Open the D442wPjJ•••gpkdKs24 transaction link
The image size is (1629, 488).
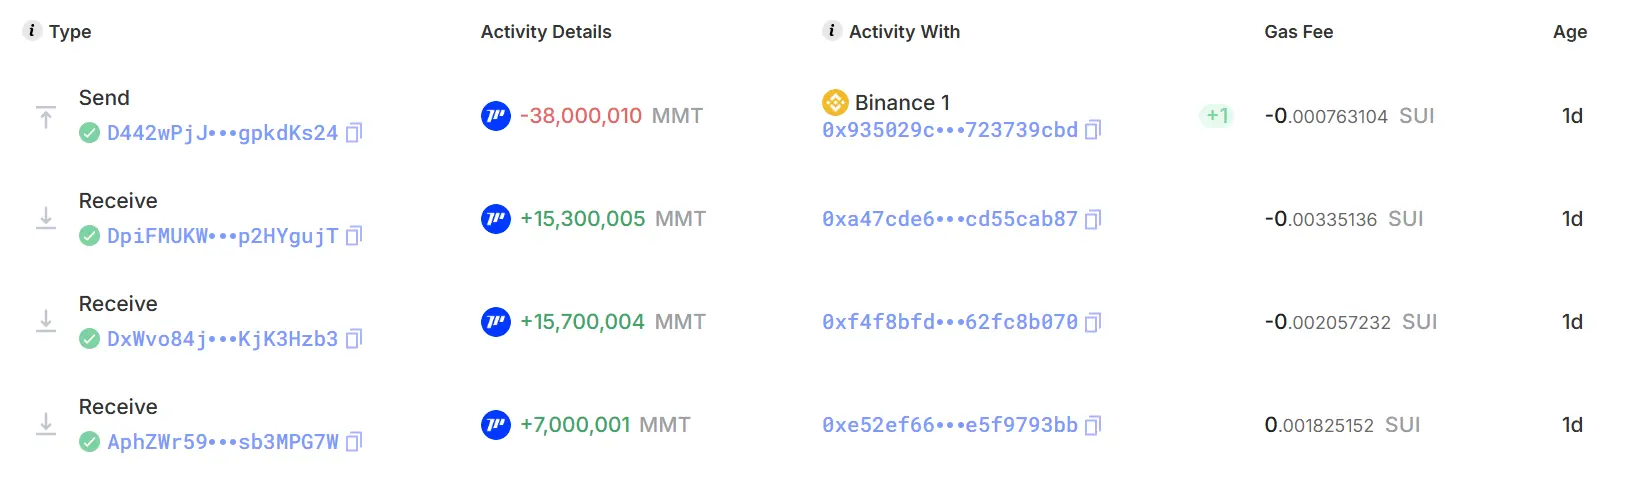pos(222,133)
